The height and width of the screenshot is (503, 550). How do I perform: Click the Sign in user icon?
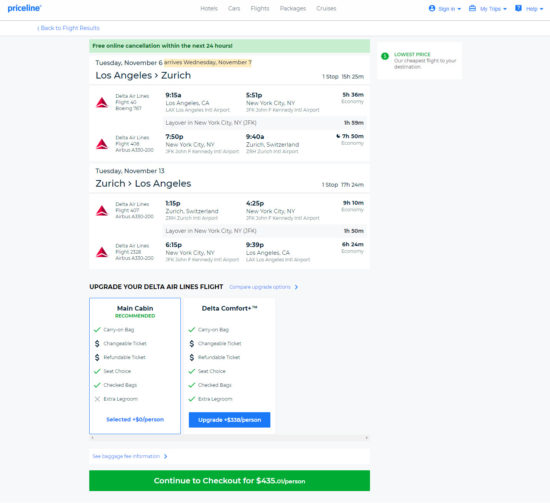(x=432, y=8)
